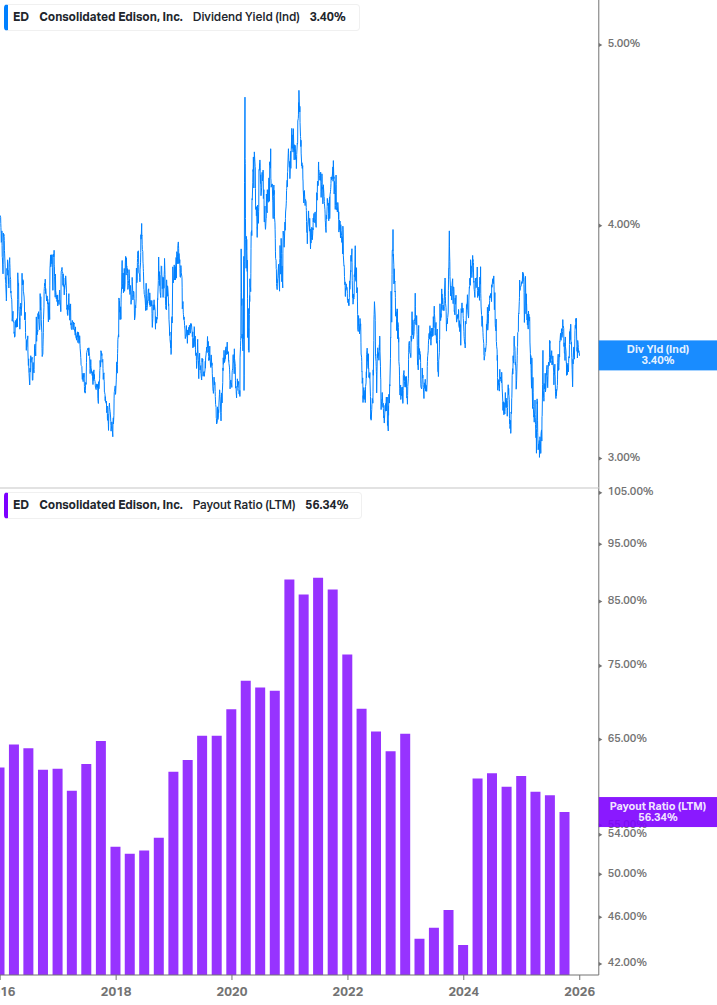
Task: Click the 2026 marker on the time axis
Action: click(x=579, y=992)
